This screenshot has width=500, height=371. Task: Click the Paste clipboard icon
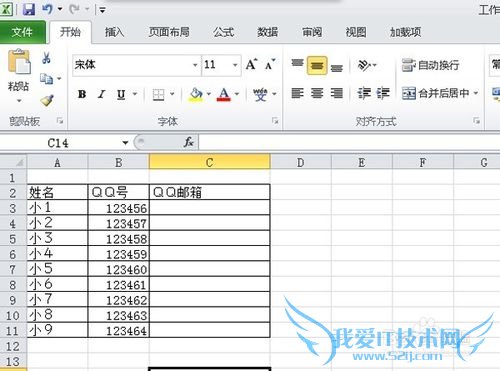[x=19, y=61]
